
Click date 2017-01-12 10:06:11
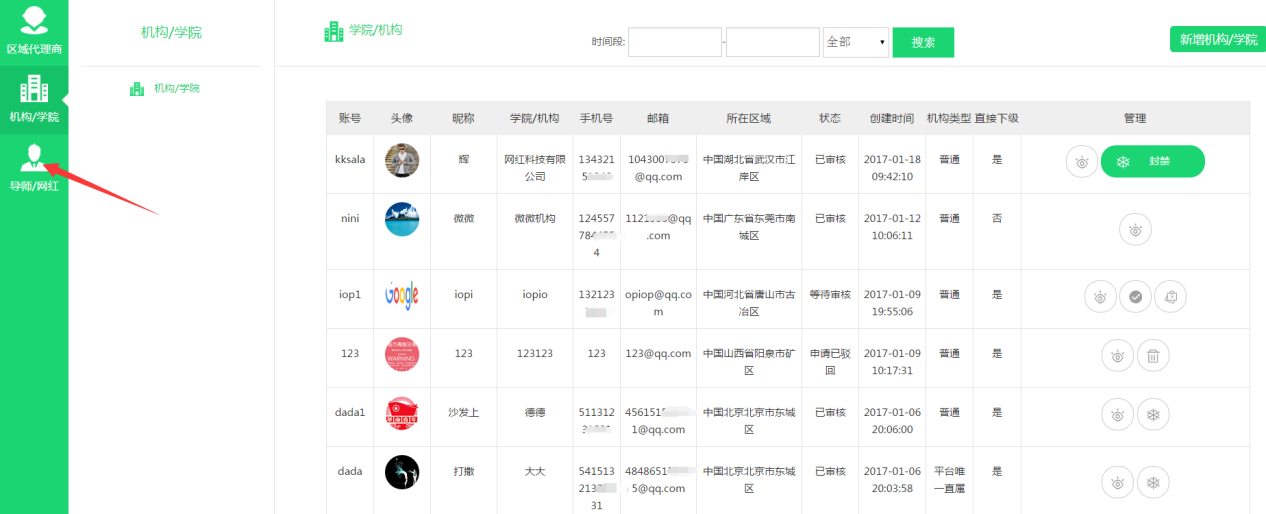[891, 227]
